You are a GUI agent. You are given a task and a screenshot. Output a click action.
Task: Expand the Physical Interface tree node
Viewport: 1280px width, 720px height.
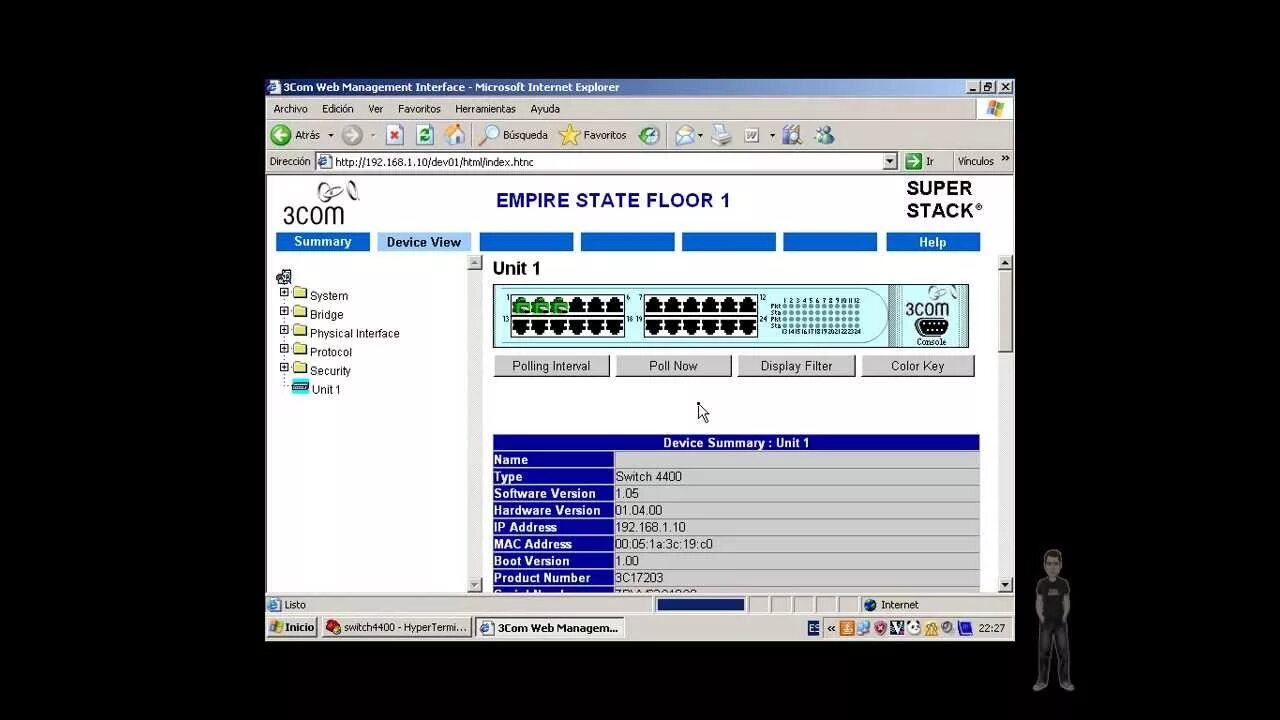(284, 330)
